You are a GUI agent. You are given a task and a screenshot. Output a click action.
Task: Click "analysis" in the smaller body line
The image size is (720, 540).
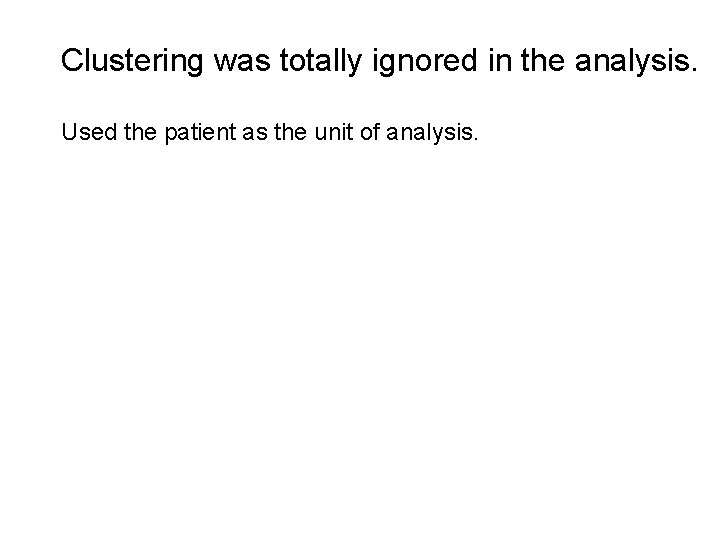[424, 131]
